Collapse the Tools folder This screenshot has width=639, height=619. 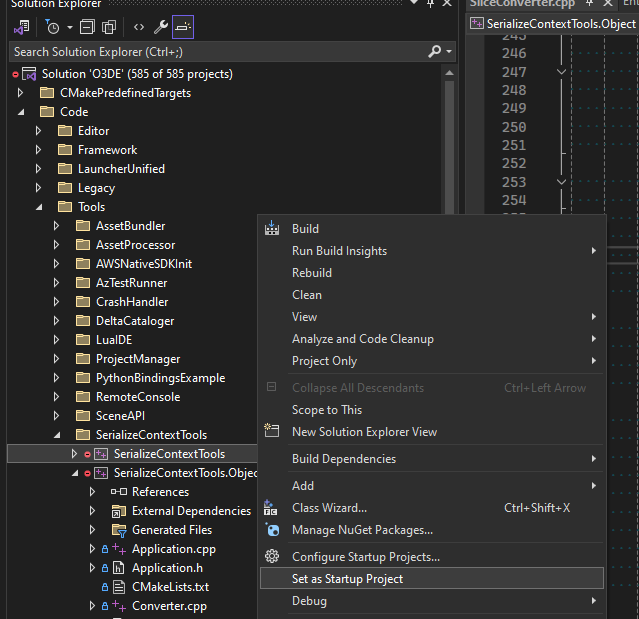pos(39,207)
